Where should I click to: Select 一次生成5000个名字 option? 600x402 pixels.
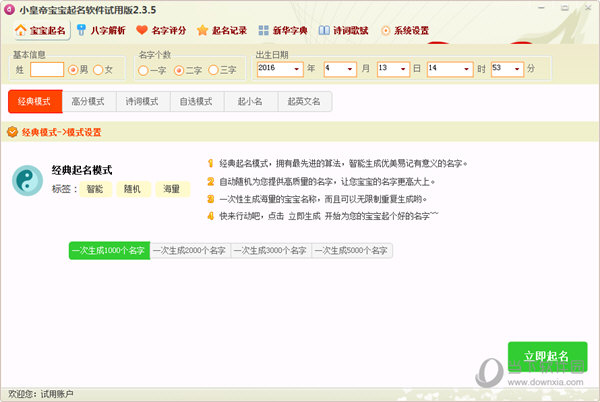(x=352, y=251)
